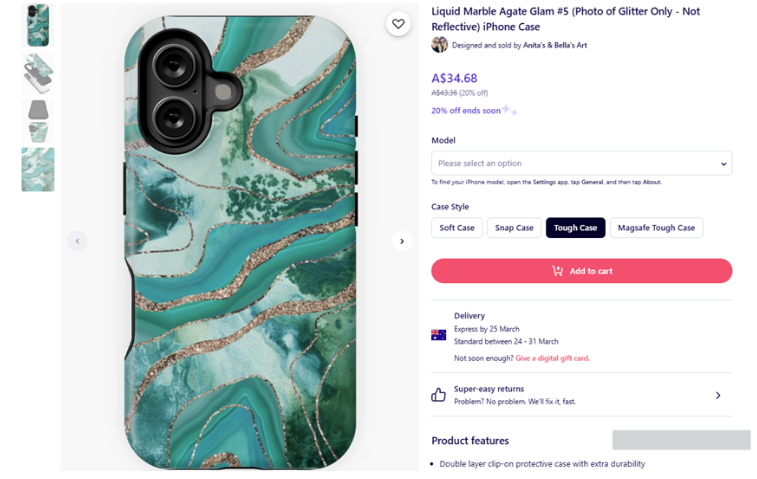The image size is (757, 479).
Task: Select Snap Case style
Action: (x=514, y=228)
